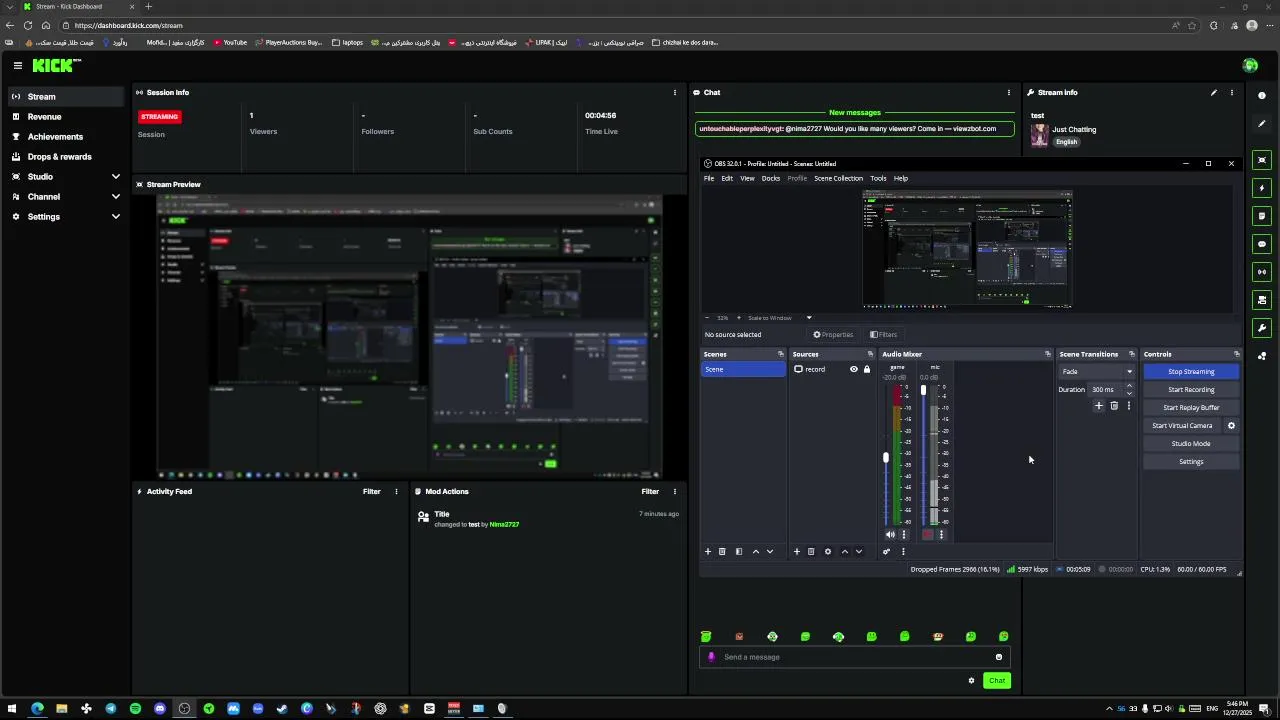Open Session Info options menu
The image size is (1280, 720).
pos(674,92)
